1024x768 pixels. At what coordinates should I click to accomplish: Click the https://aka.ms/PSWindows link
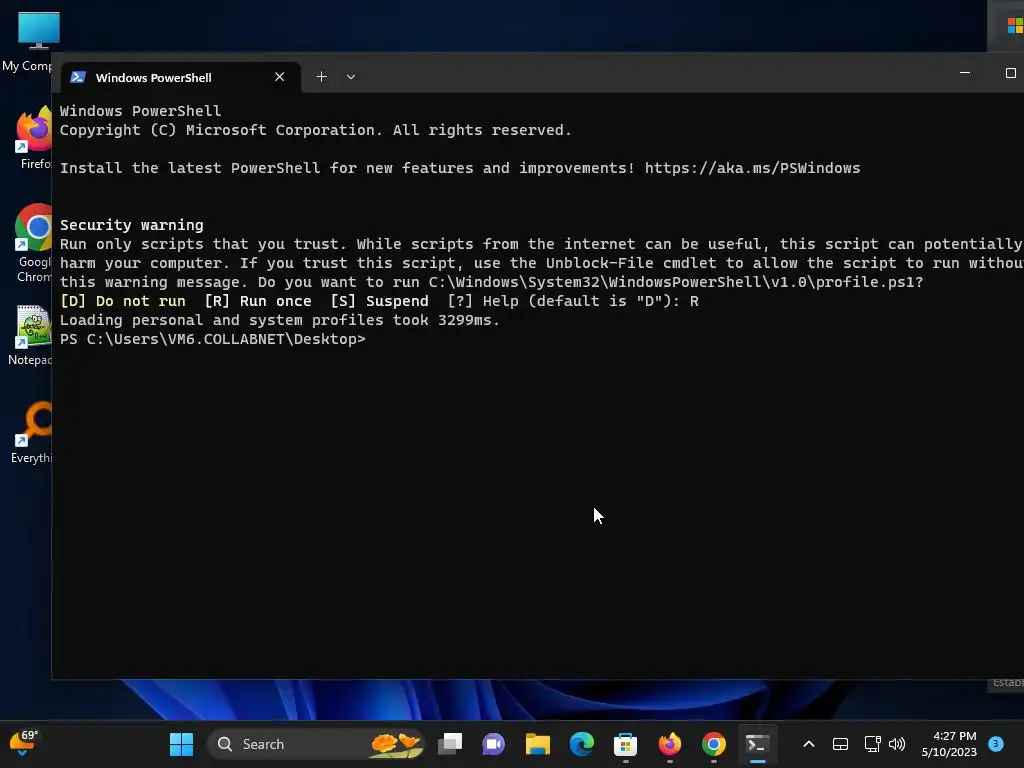752,168
